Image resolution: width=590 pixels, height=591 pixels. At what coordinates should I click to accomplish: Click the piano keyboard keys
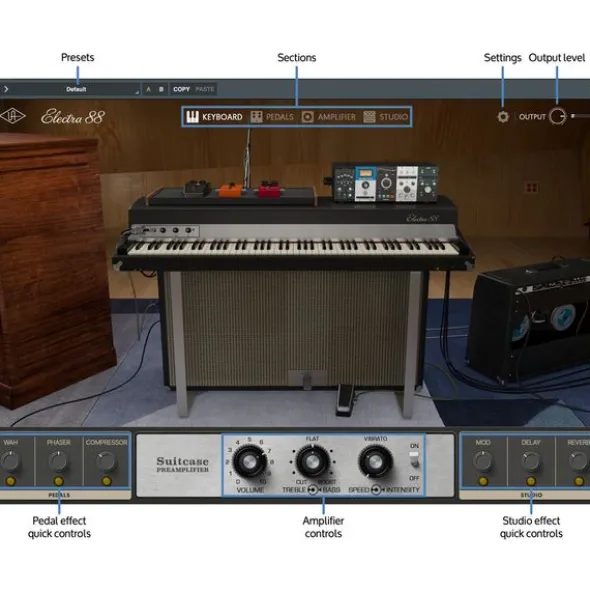292,247
